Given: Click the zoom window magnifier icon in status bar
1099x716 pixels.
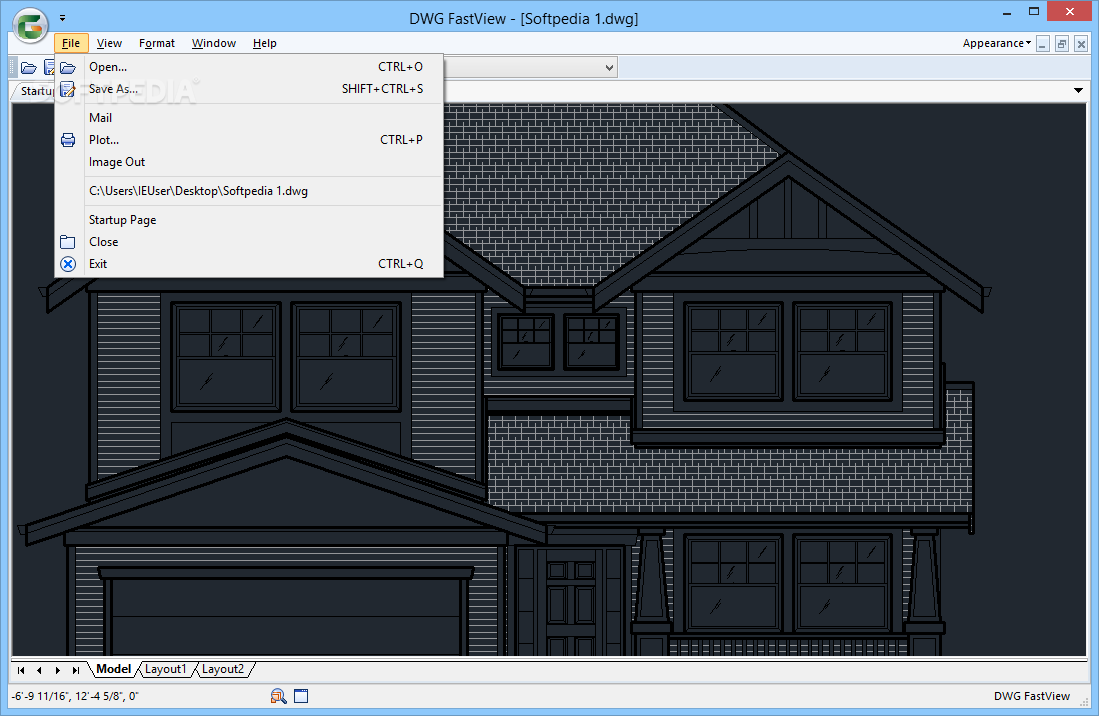Looking at the screenshot, I should (x=279, y=696).
